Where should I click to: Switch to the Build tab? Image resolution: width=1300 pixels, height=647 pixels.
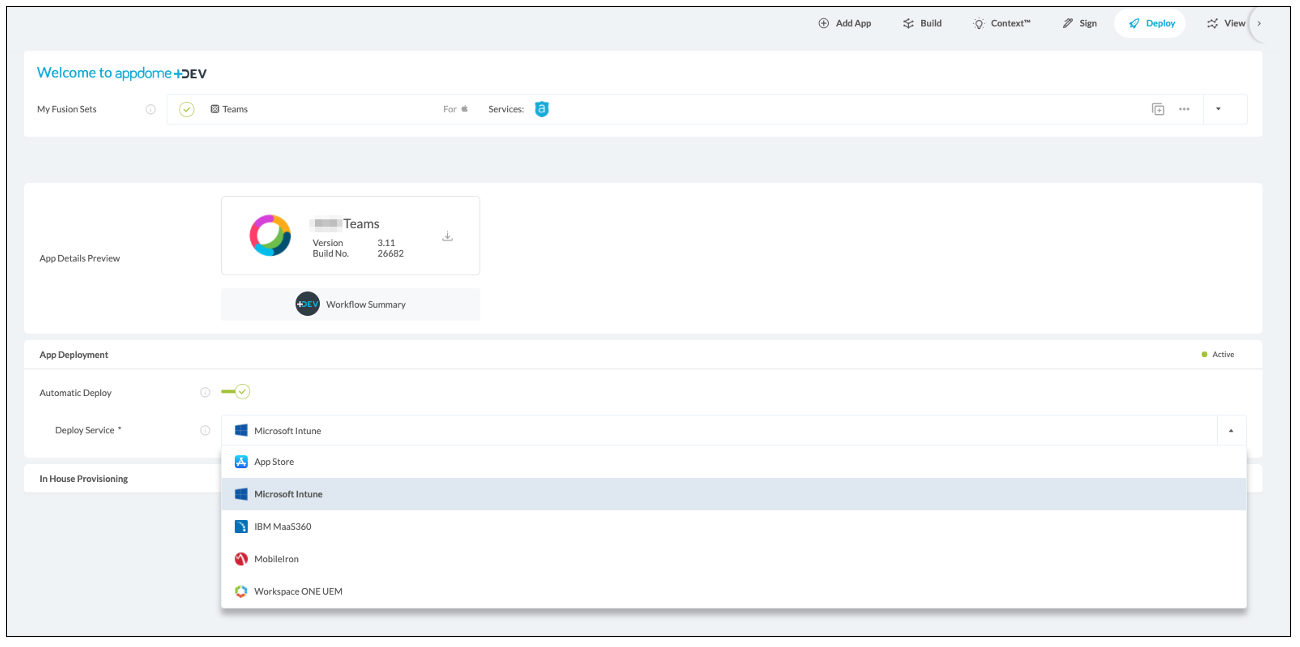(x=922, y=23)
